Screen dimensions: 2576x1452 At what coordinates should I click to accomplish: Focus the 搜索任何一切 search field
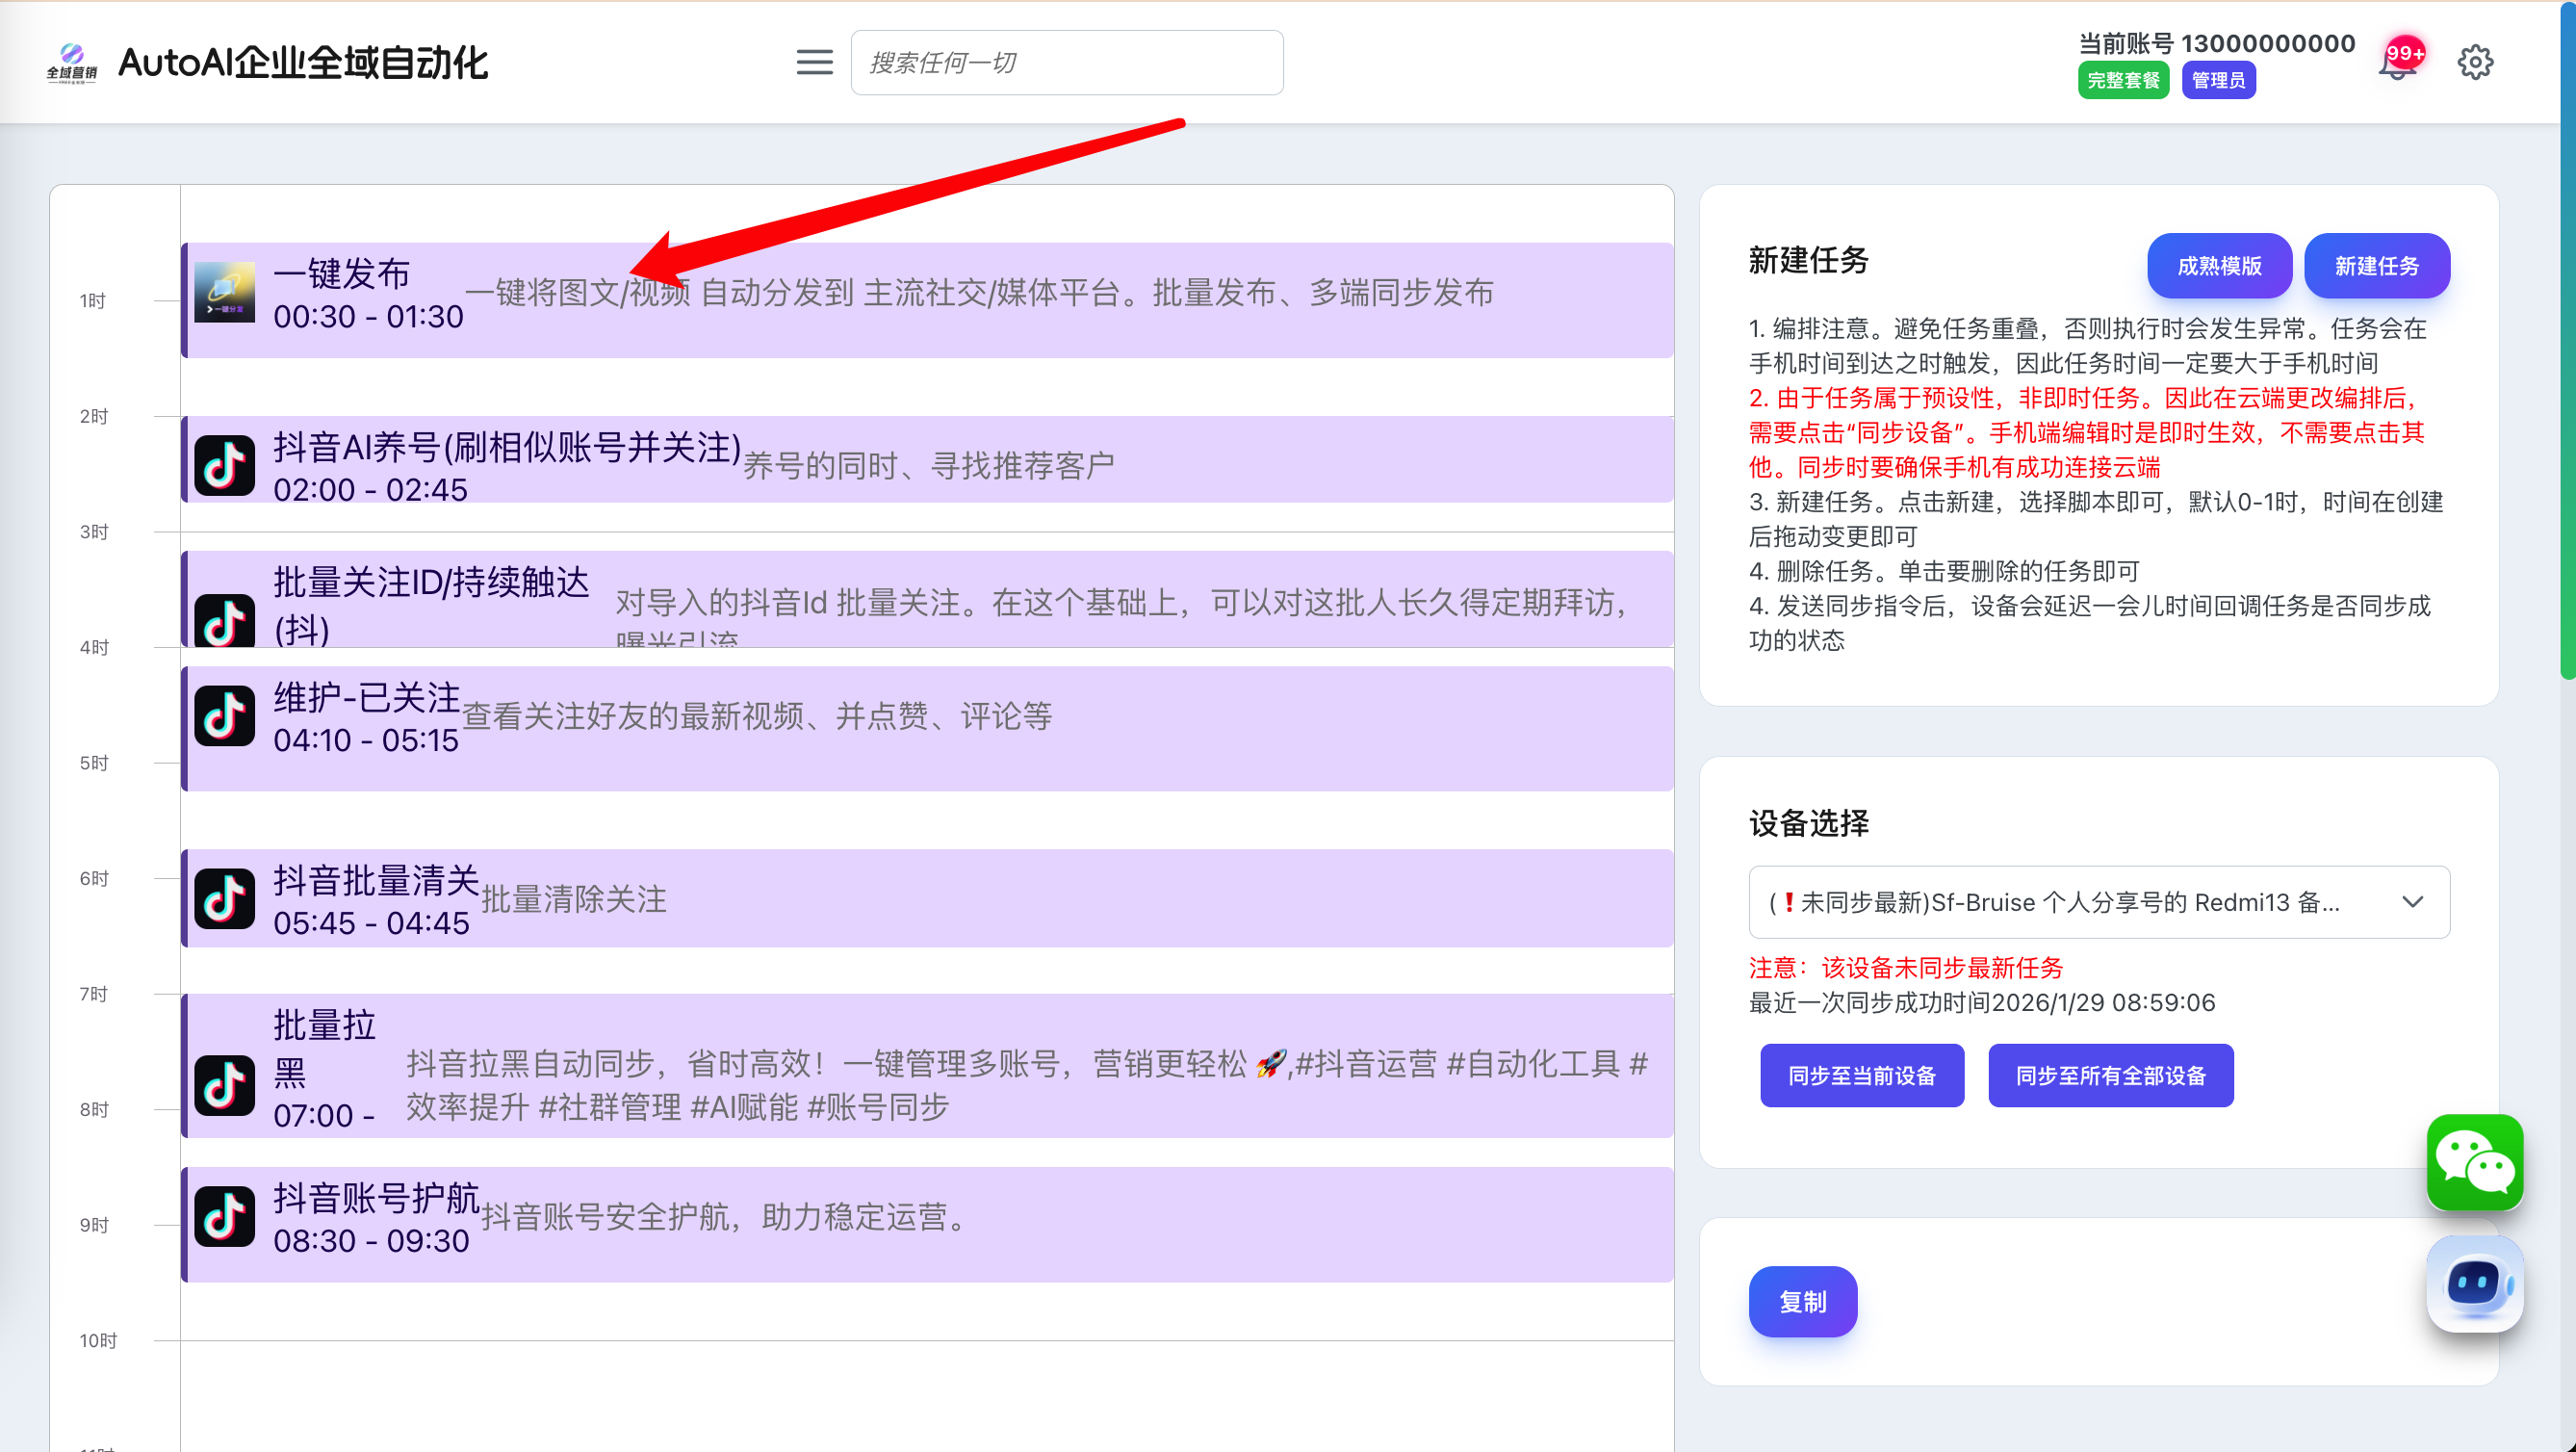pos(1066,63)
